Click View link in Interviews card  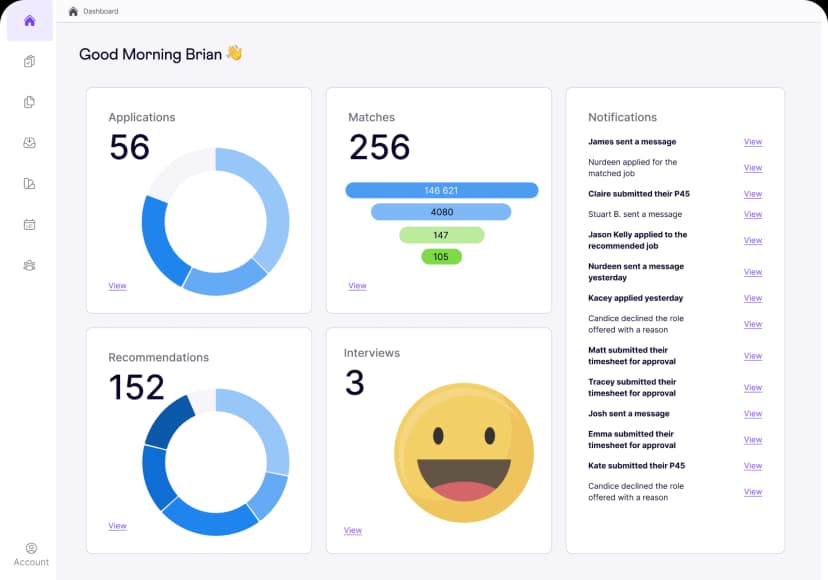352,530
